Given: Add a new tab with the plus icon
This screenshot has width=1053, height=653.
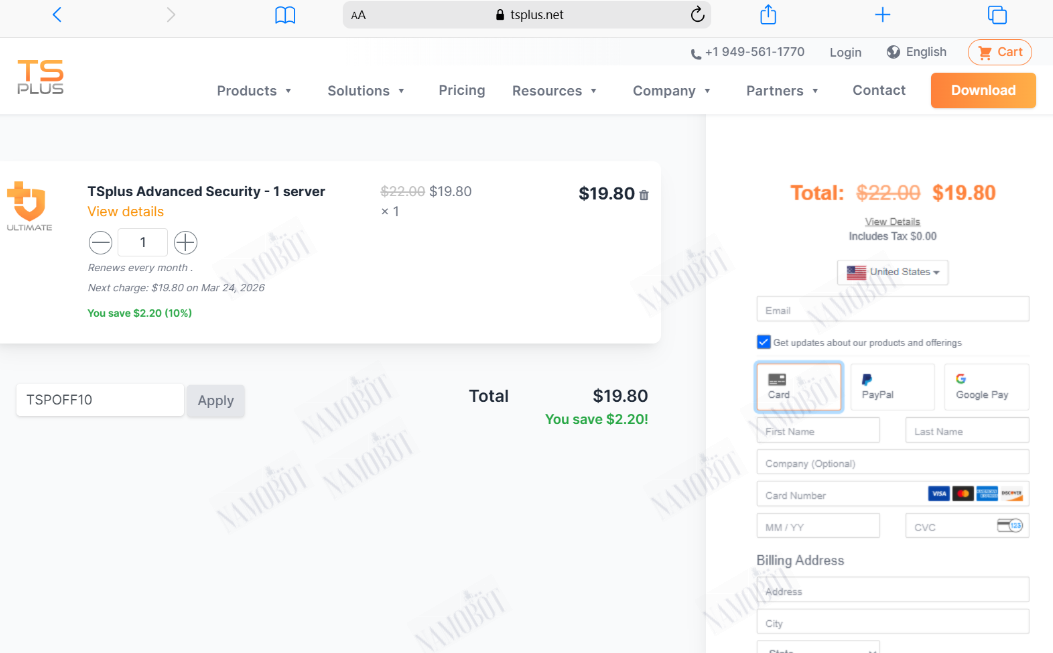Looking at the screenshot, I should tap(882, 14).
